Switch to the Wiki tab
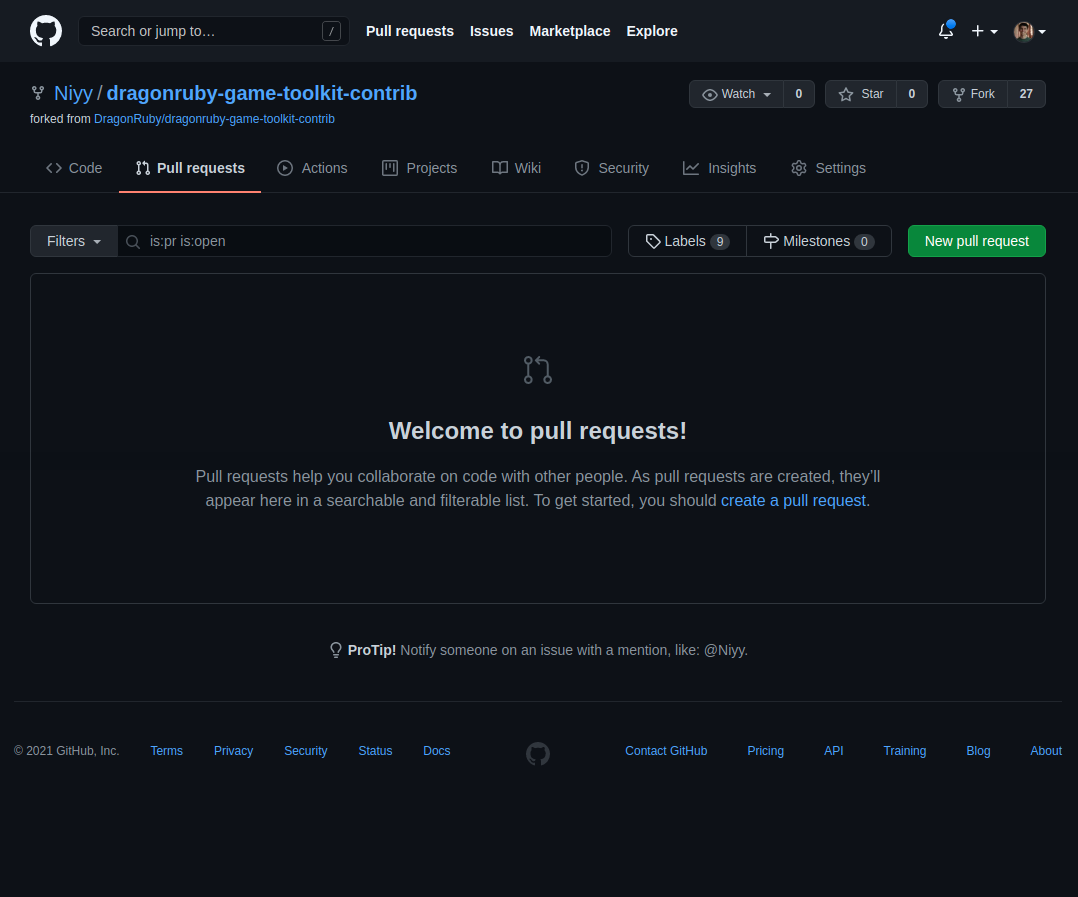The height and width of the screenshot is (897, 1078). (516, 168)
